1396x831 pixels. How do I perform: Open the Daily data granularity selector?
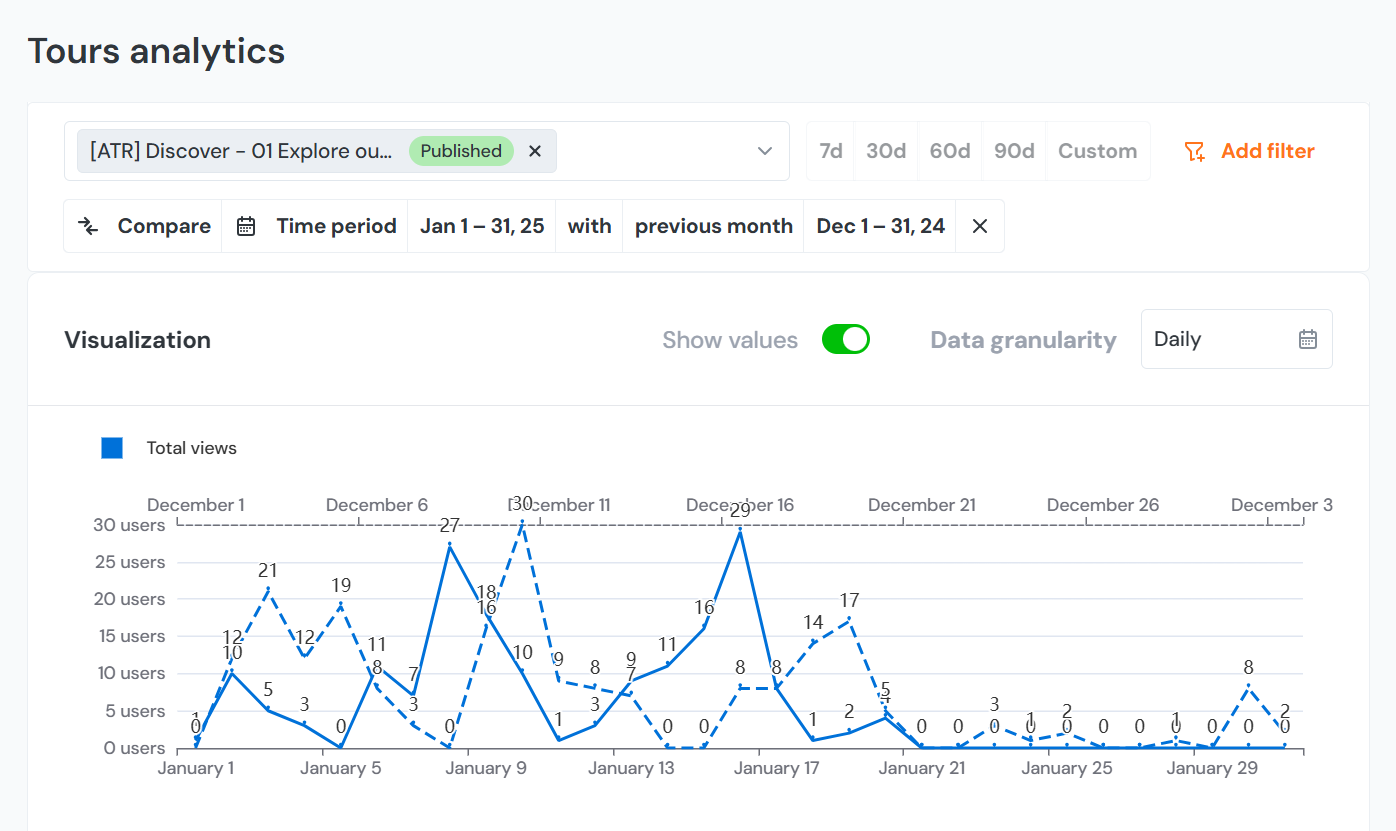tap(1220, 339)
